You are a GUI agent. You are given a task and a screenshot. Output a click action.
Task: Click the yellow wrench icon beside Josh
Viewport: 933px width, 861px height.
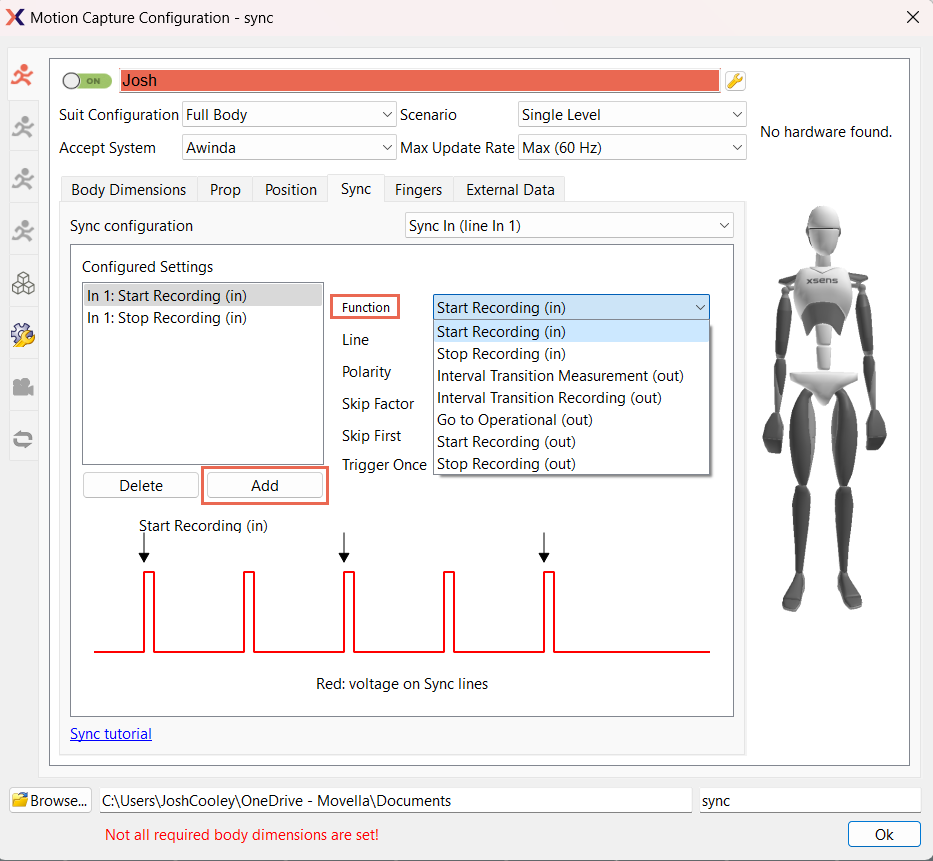pyautogui.click(x=735, y=81)
